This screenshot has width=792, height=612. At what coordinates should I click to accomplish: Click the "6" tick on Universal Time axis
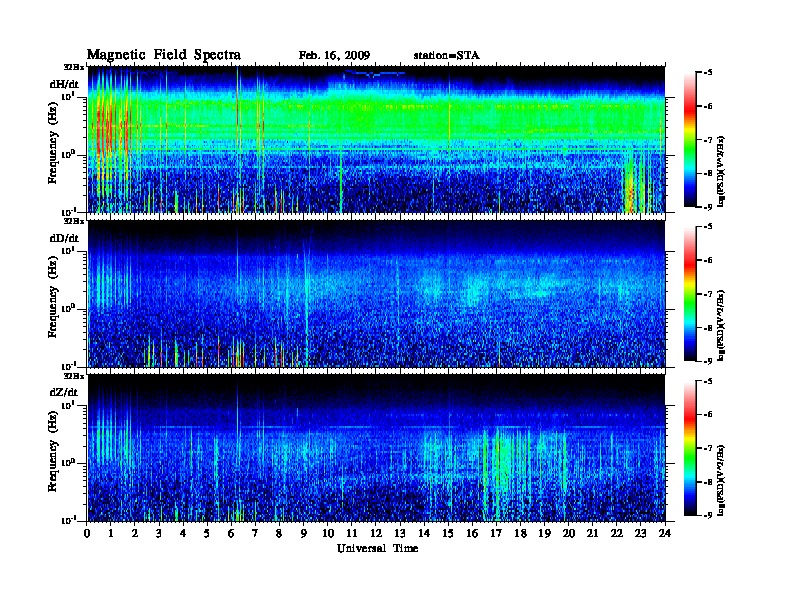(x=232, y=533)
